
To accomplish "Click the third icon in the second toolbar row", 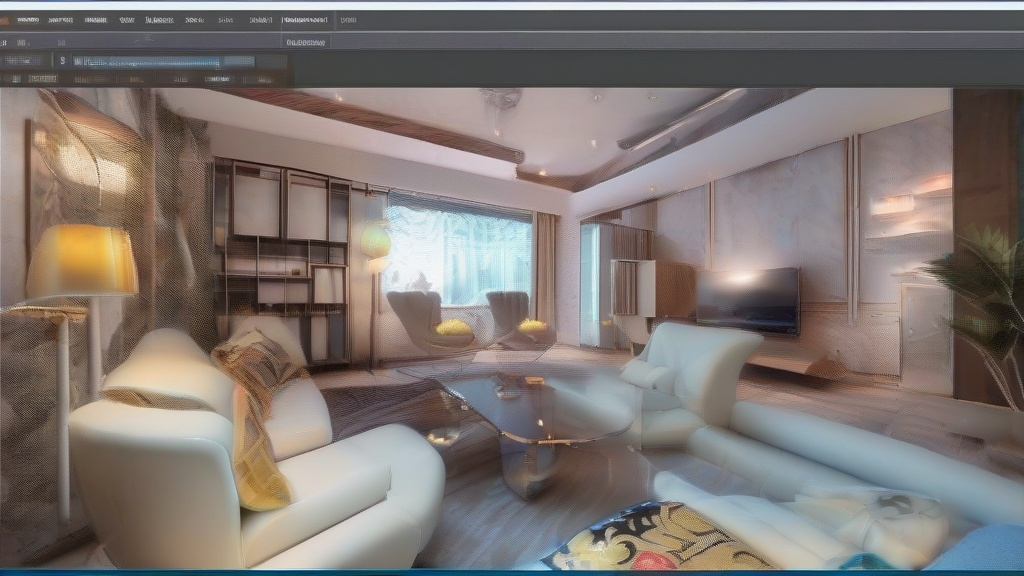I will [x=62, y=43].
